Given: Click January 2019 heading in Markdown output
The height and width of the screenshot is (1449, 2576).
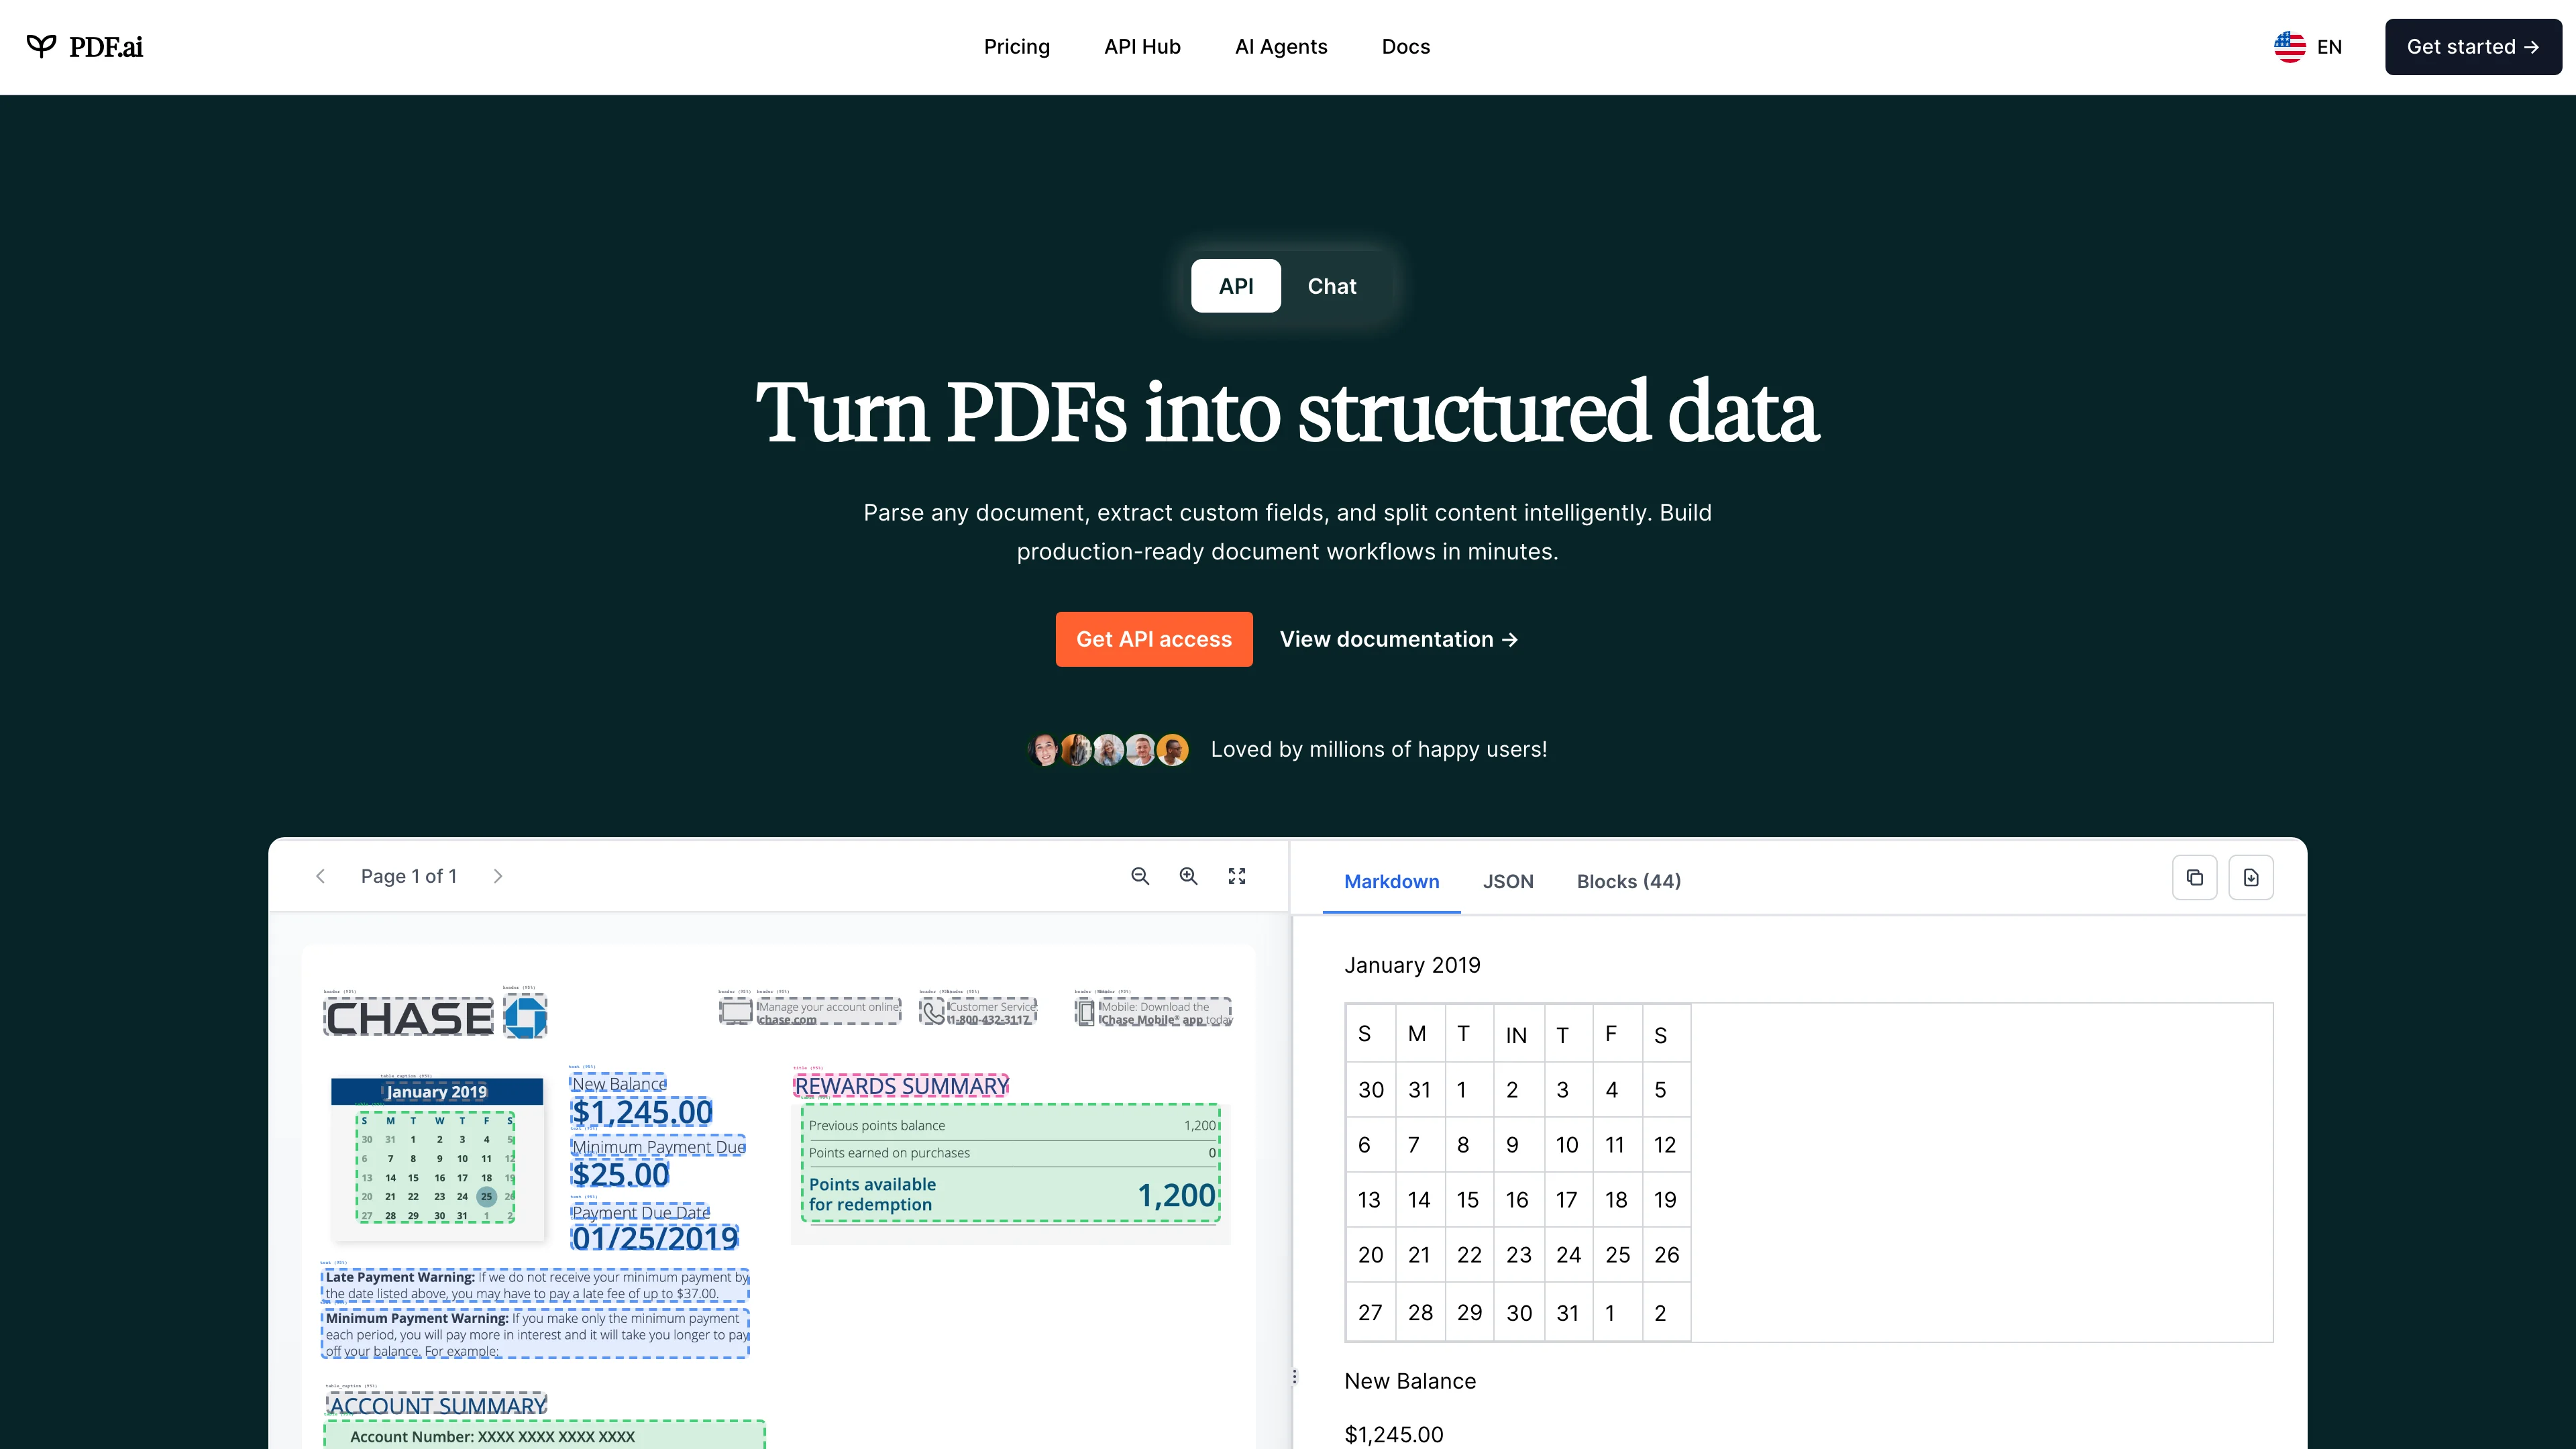Looking at the screenshot, I should pyautogui.click(x=1412, y=965).
